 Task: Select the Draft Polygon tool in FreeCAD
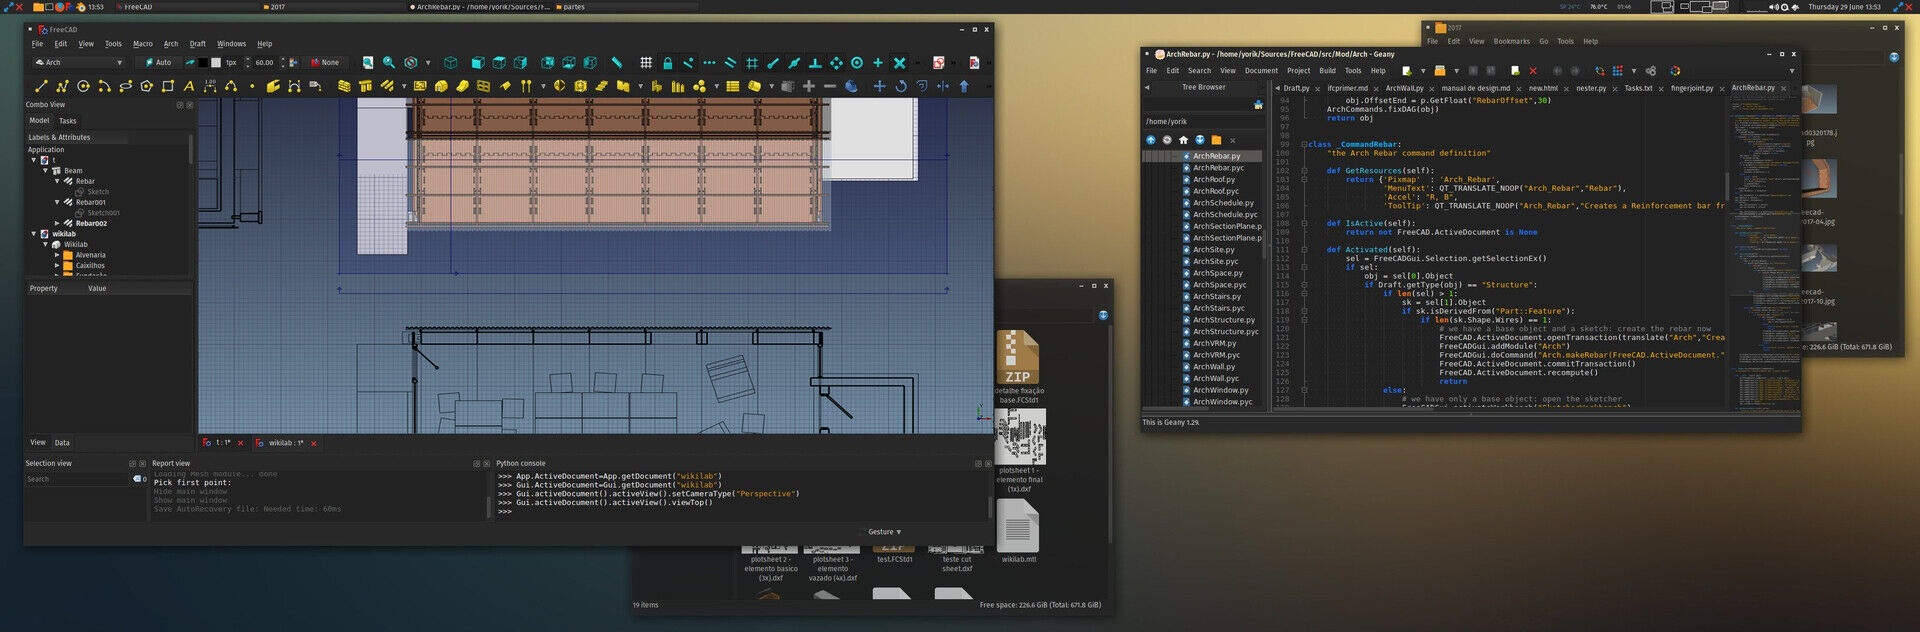146,86
